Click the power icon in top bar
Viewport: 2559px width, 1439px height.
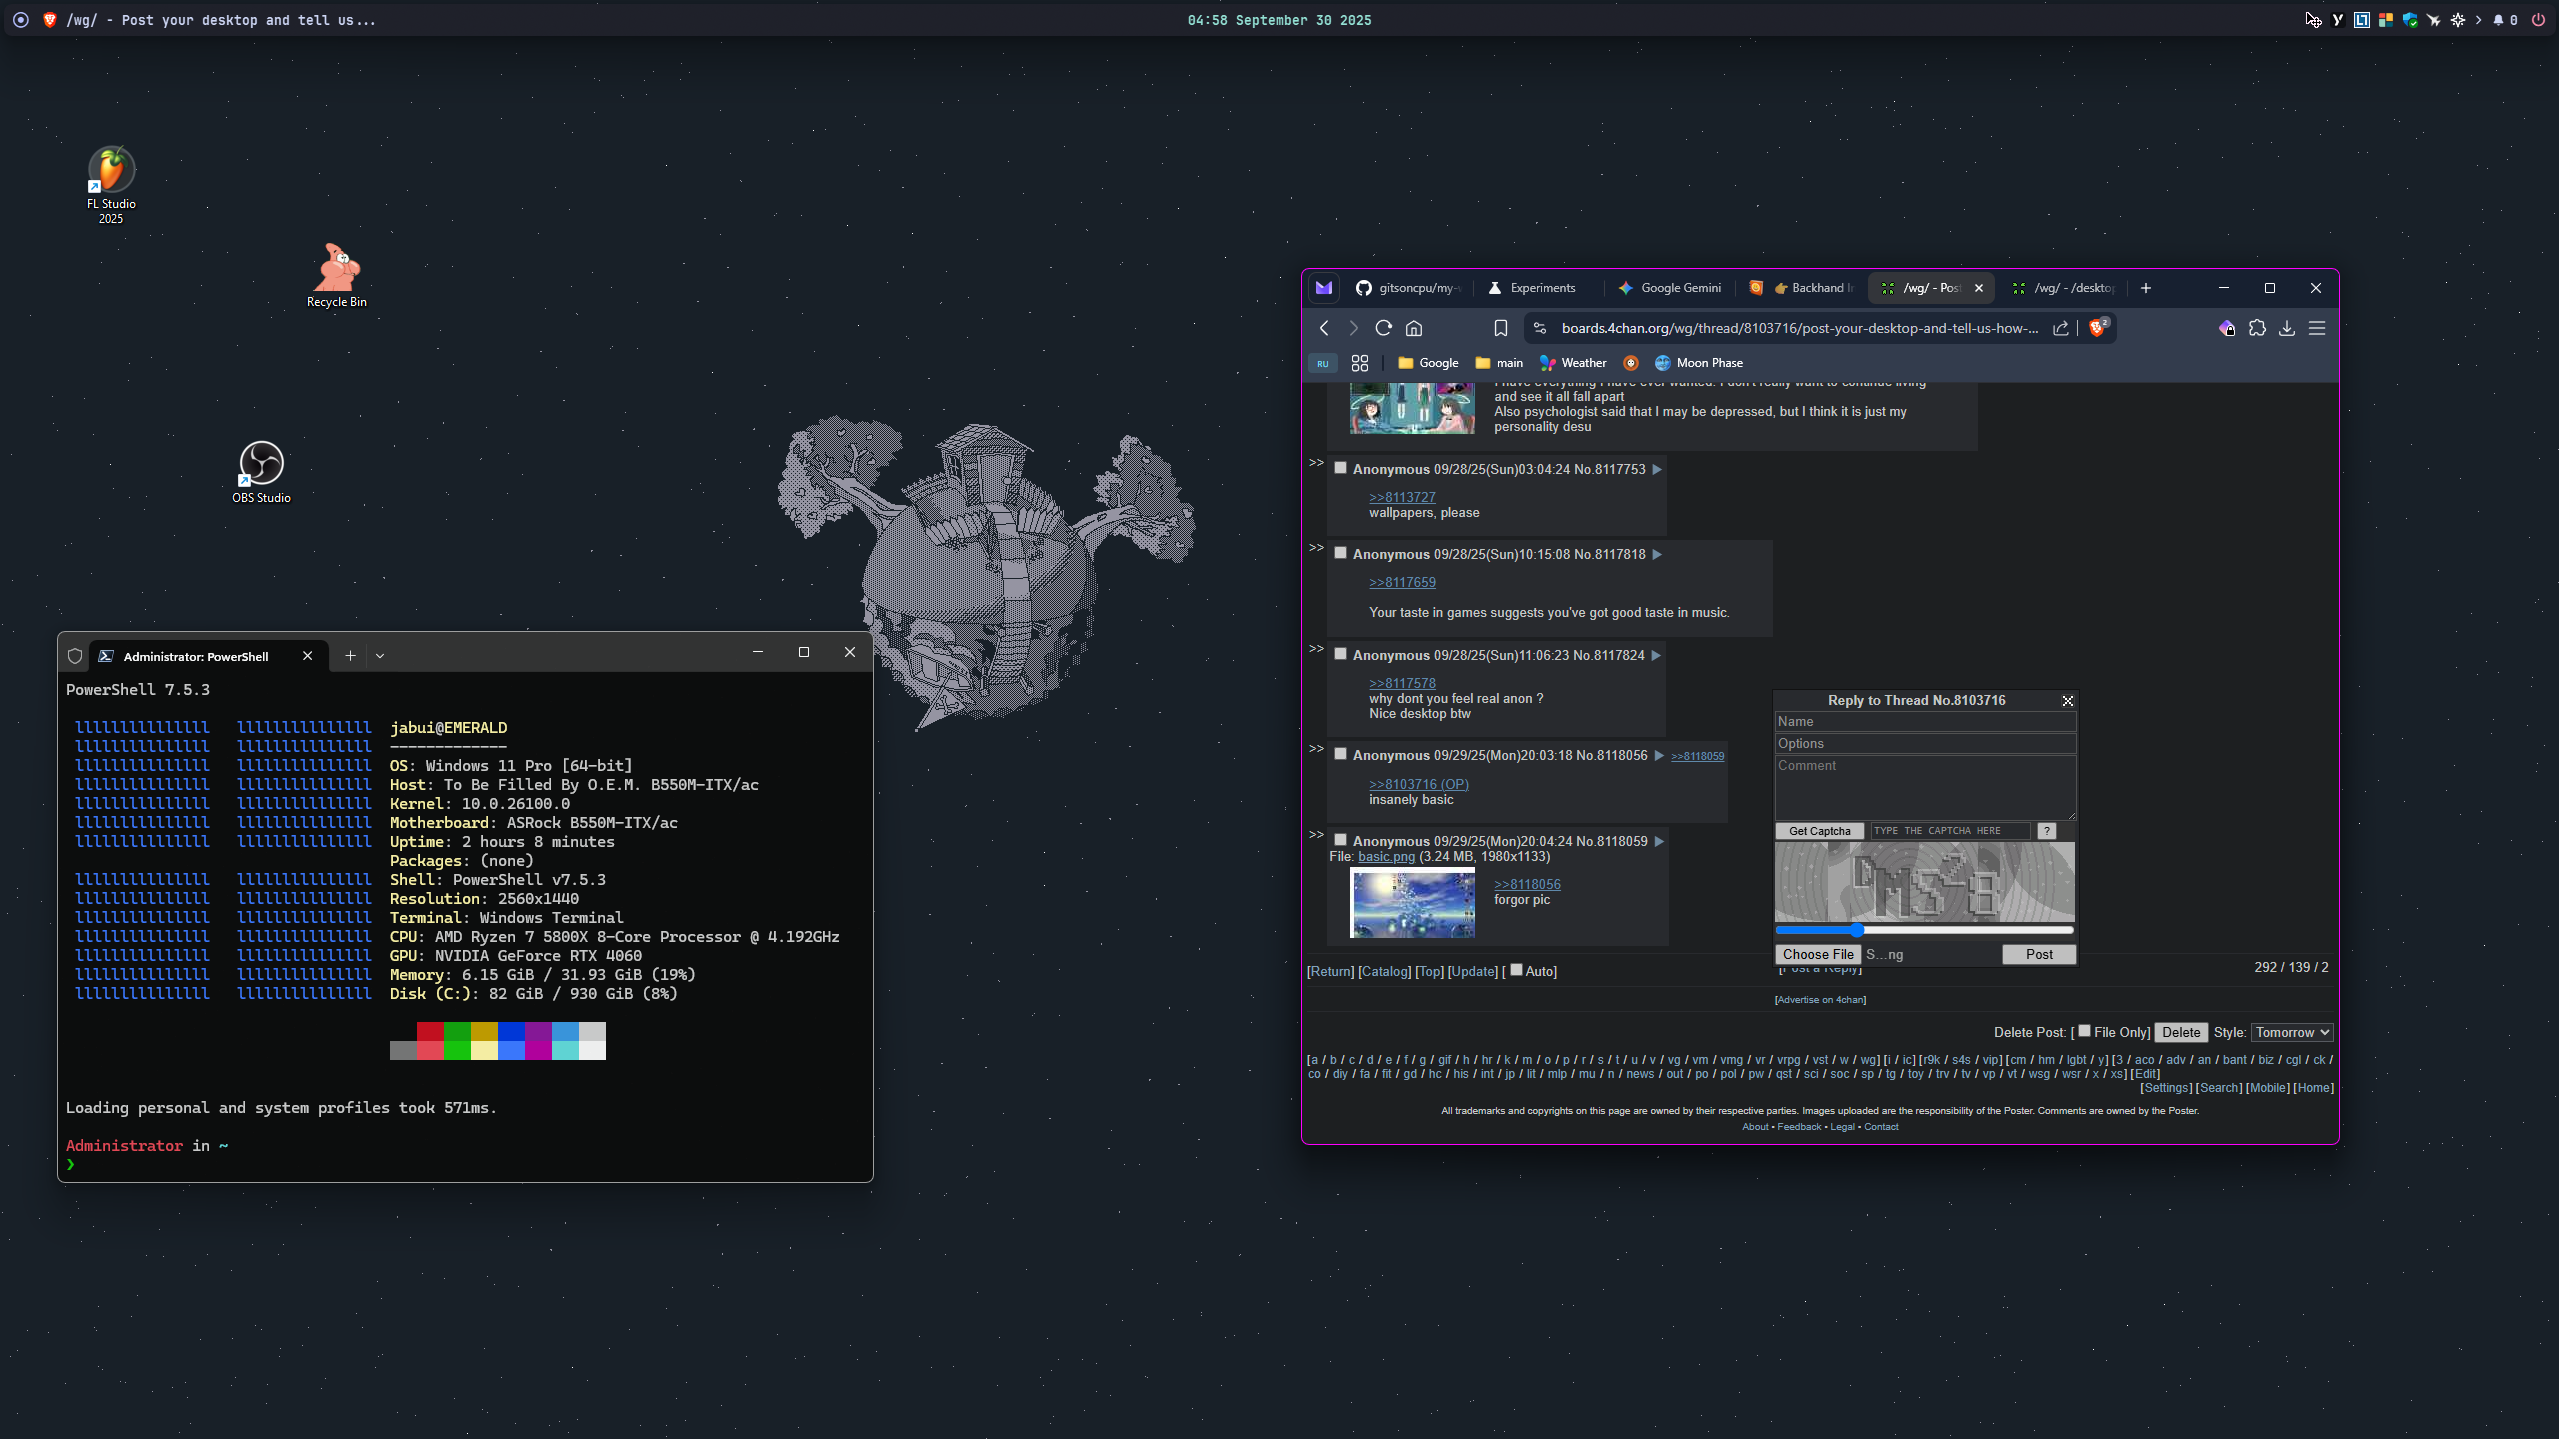coord(2538,20)
